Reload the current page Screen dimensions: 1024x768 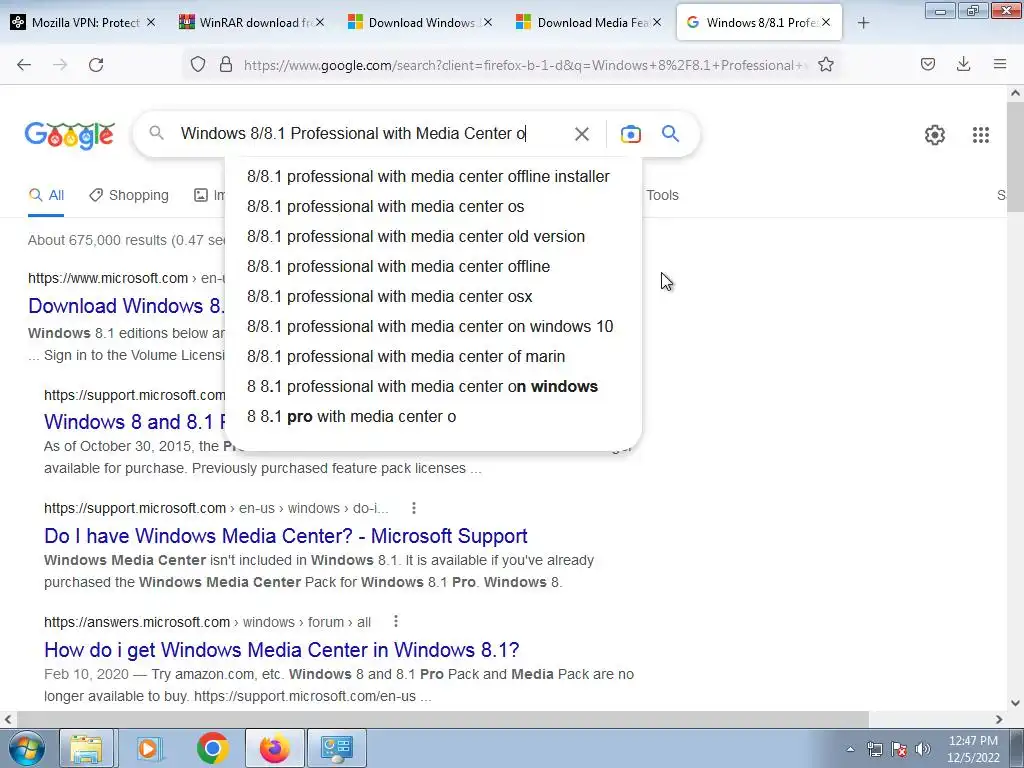tap(96, 65)
